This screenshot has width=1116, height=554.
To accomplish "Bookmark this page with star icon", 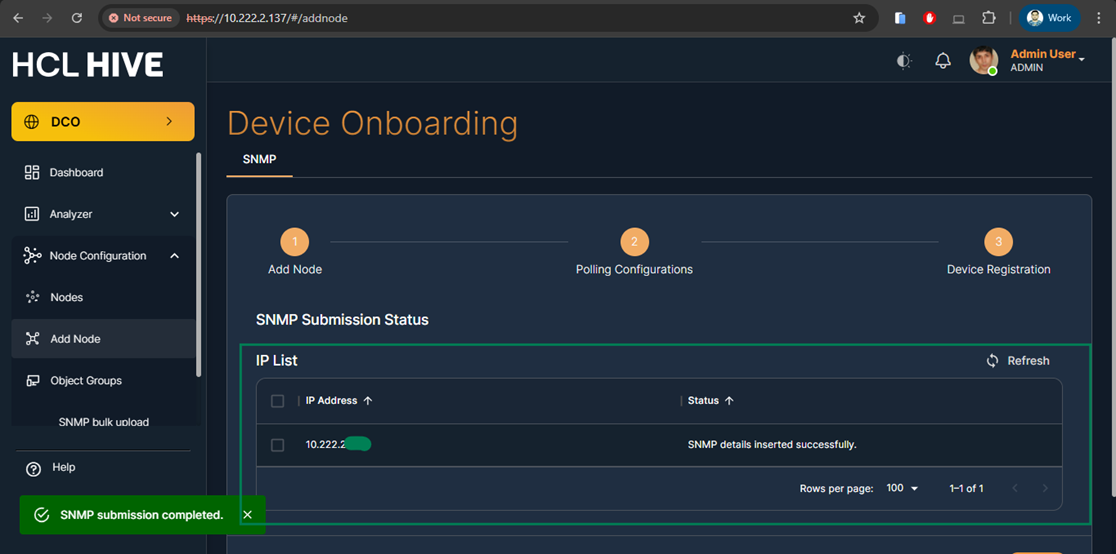I will [x=858, y=18].
